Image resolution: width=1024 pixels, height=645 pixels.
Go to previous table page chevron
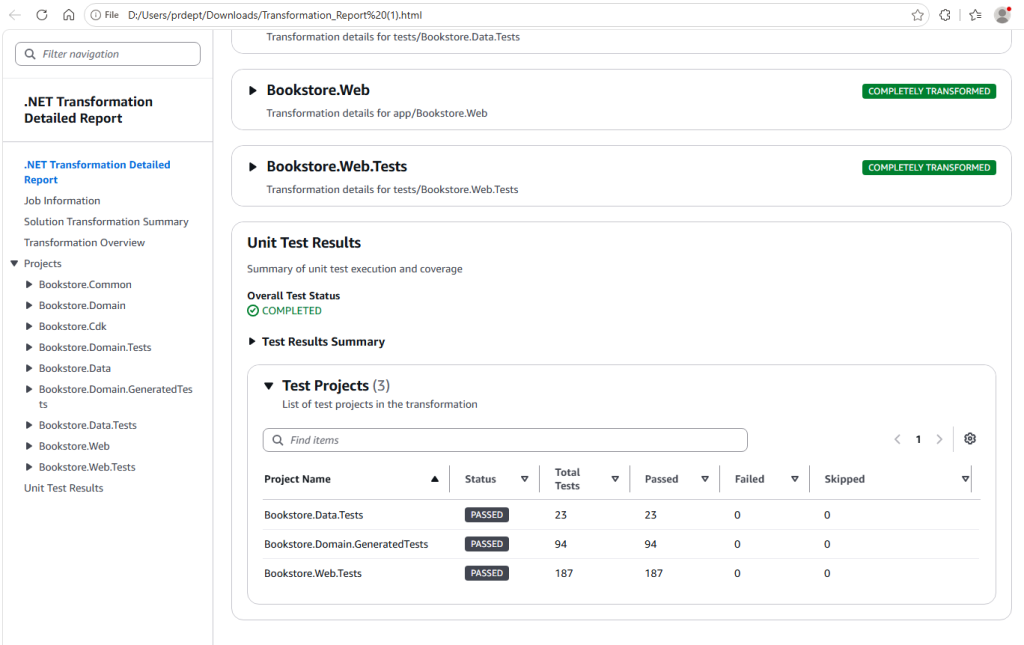pos(897,439)
